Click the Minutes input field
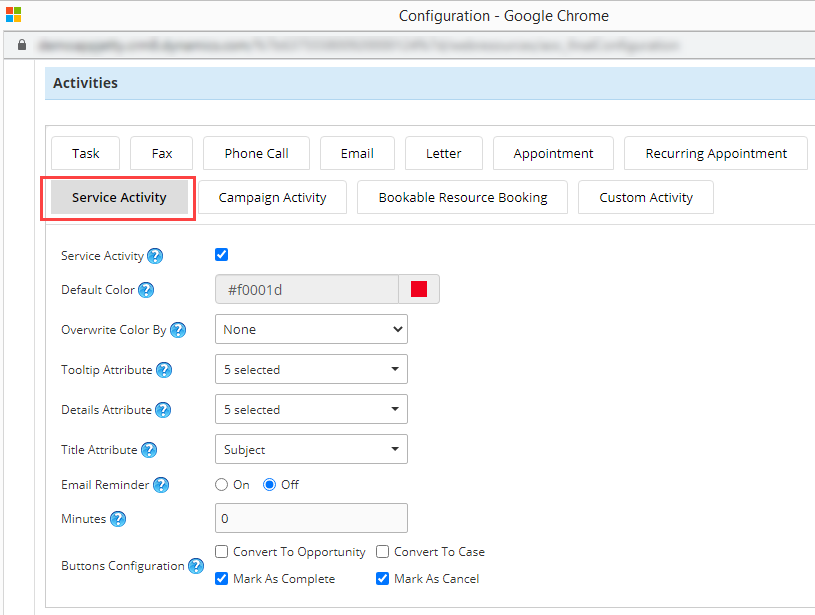This screenshot has width=815, height=615. (311, 518)
